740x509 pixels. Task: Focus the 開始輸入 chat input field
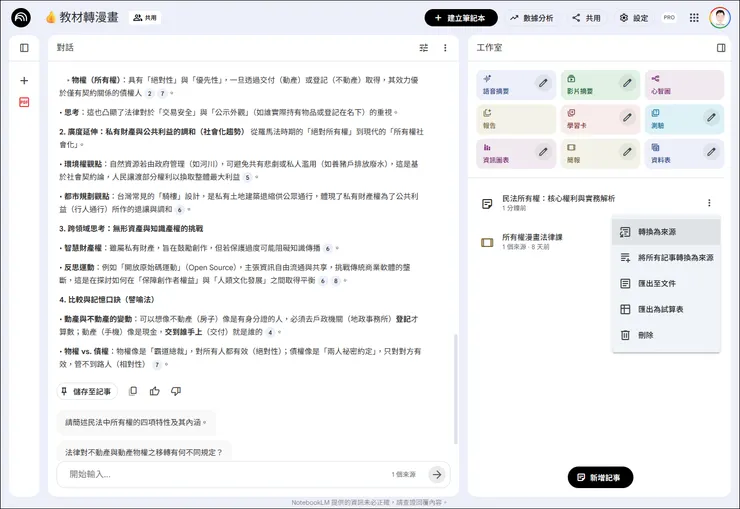pyautogui.click(x=227, y=474)
